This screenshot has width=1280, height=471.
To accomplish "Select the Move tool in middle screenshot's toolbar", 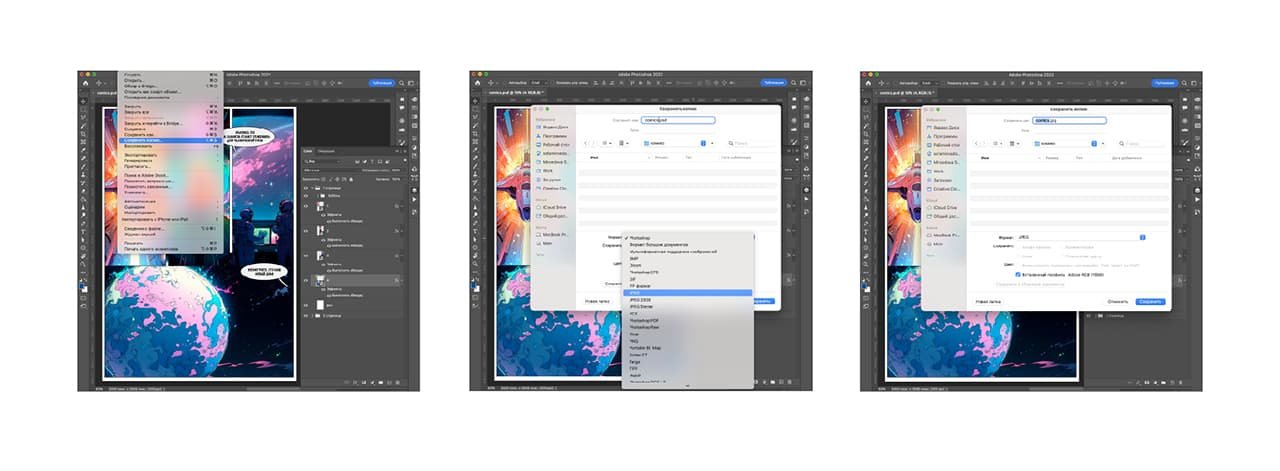I will [x=476, y=102].
